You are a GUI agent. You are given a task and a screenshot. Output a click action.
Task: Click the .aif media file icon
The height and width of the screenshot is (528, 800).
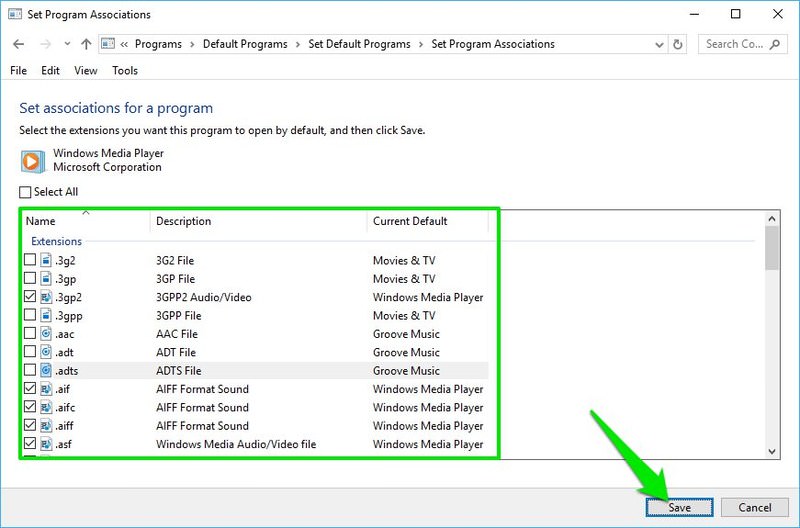pyautogui.click(x=46, y=389)
